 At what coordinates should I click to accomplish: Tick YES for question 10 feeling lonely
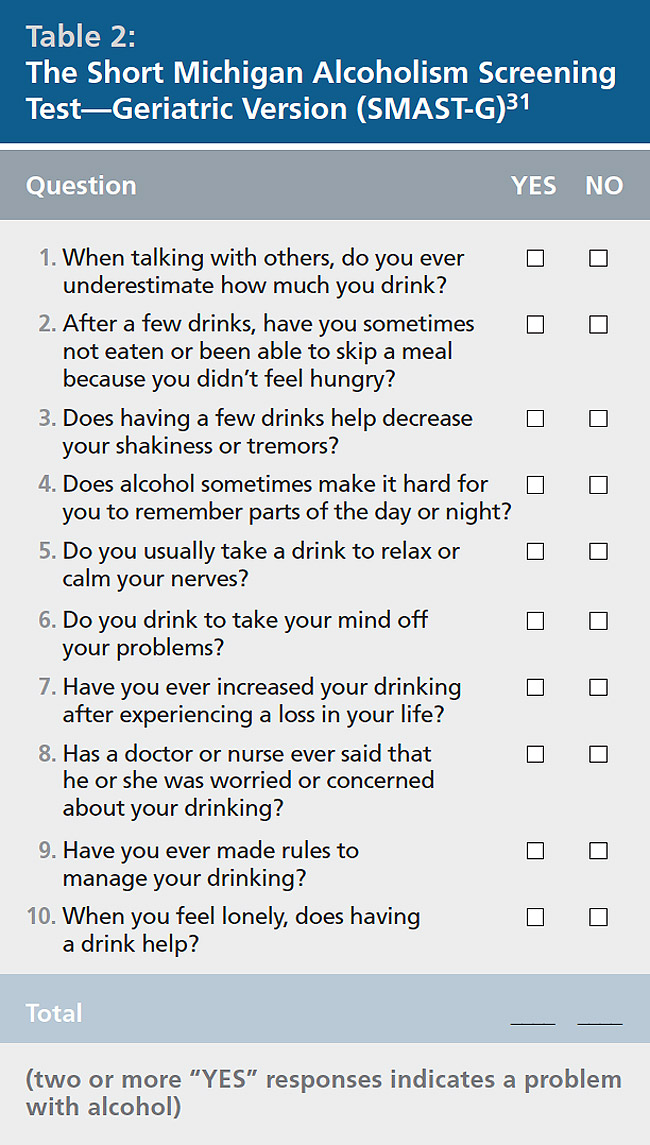(535, 917)
